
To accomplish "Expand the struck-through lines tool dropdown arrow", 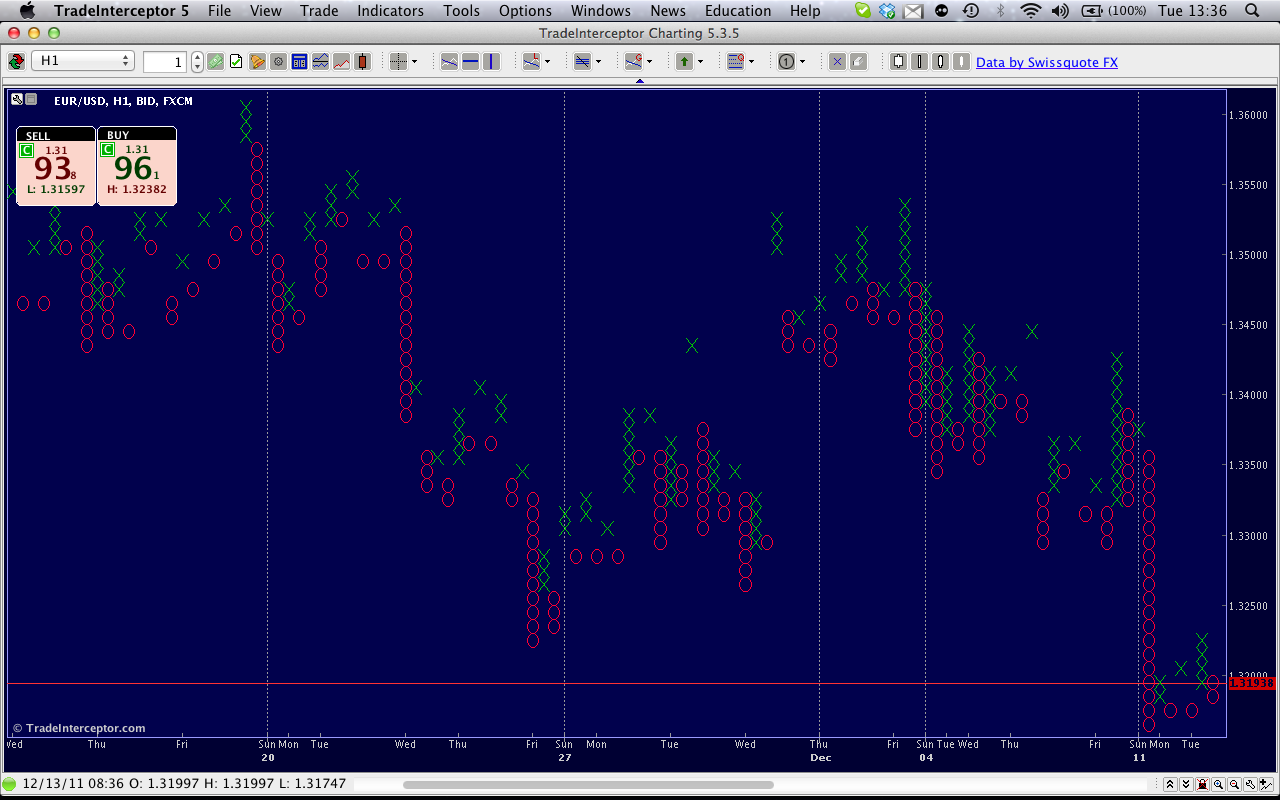I will click(598, 62).
